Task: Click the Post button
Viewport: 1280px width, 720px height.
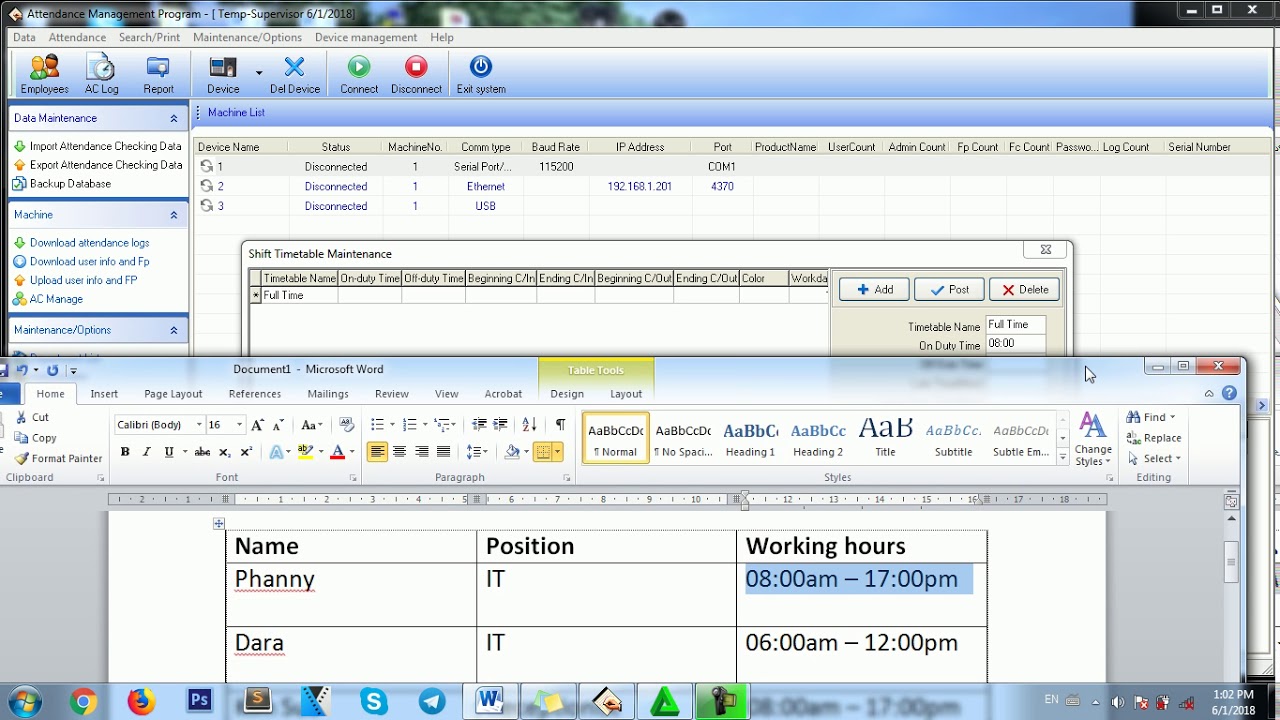Action: (x=949, y=289)
